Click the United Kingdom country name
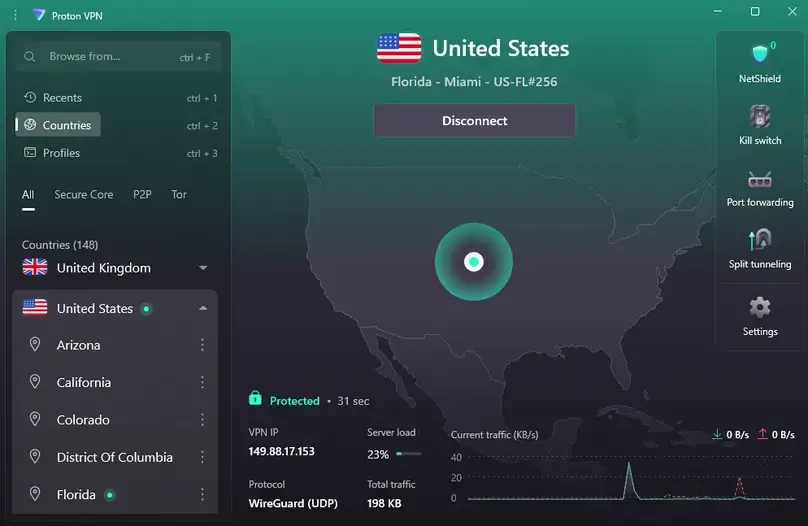This screenshot has width=808, height=526. [x=104, y=268]
